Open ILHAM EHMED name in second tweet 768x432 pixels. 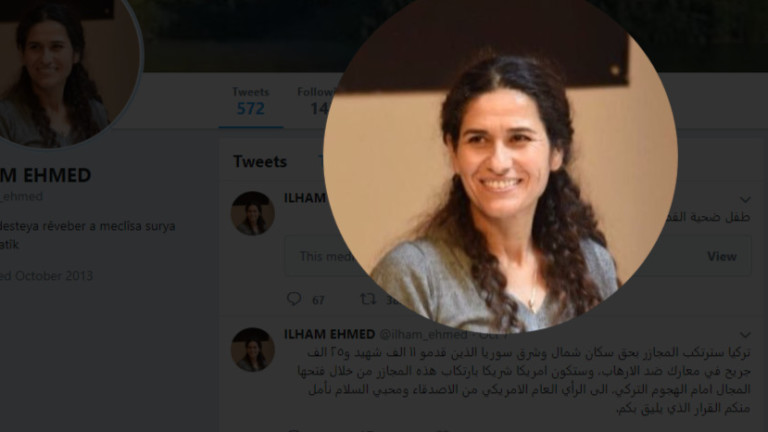click(x=330, y=334)
